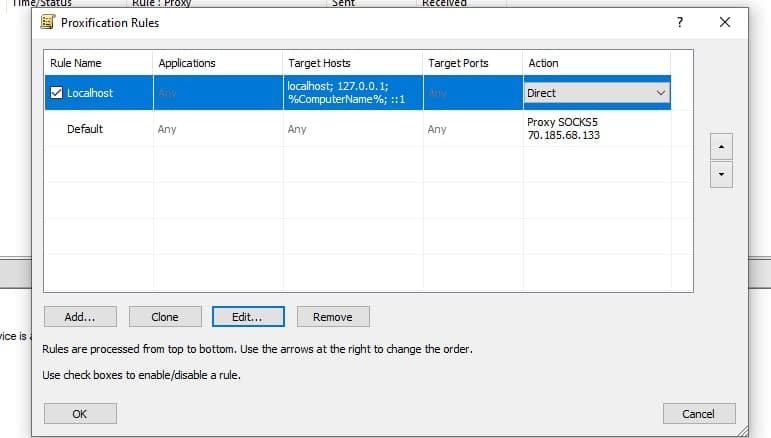Open the Action dropdown showing Direct

(x=660, y=93)
